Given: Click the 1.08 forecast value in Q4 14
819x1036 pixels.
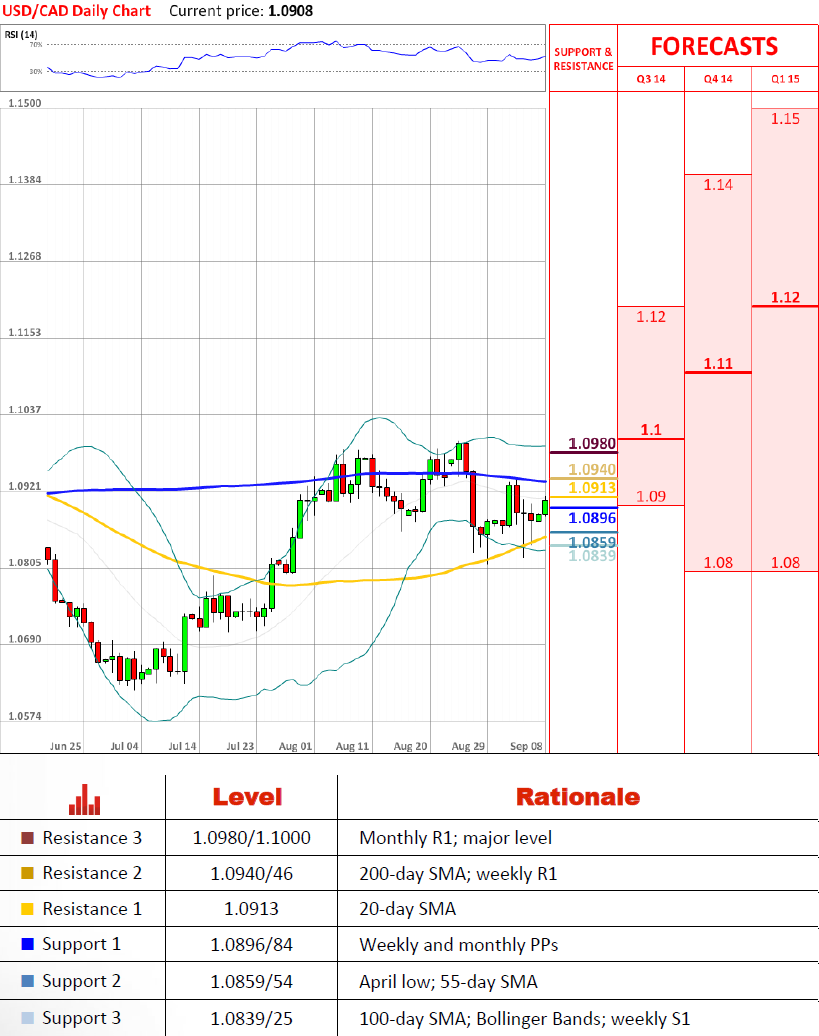Looking at the screenshot, I should [718, 563].
